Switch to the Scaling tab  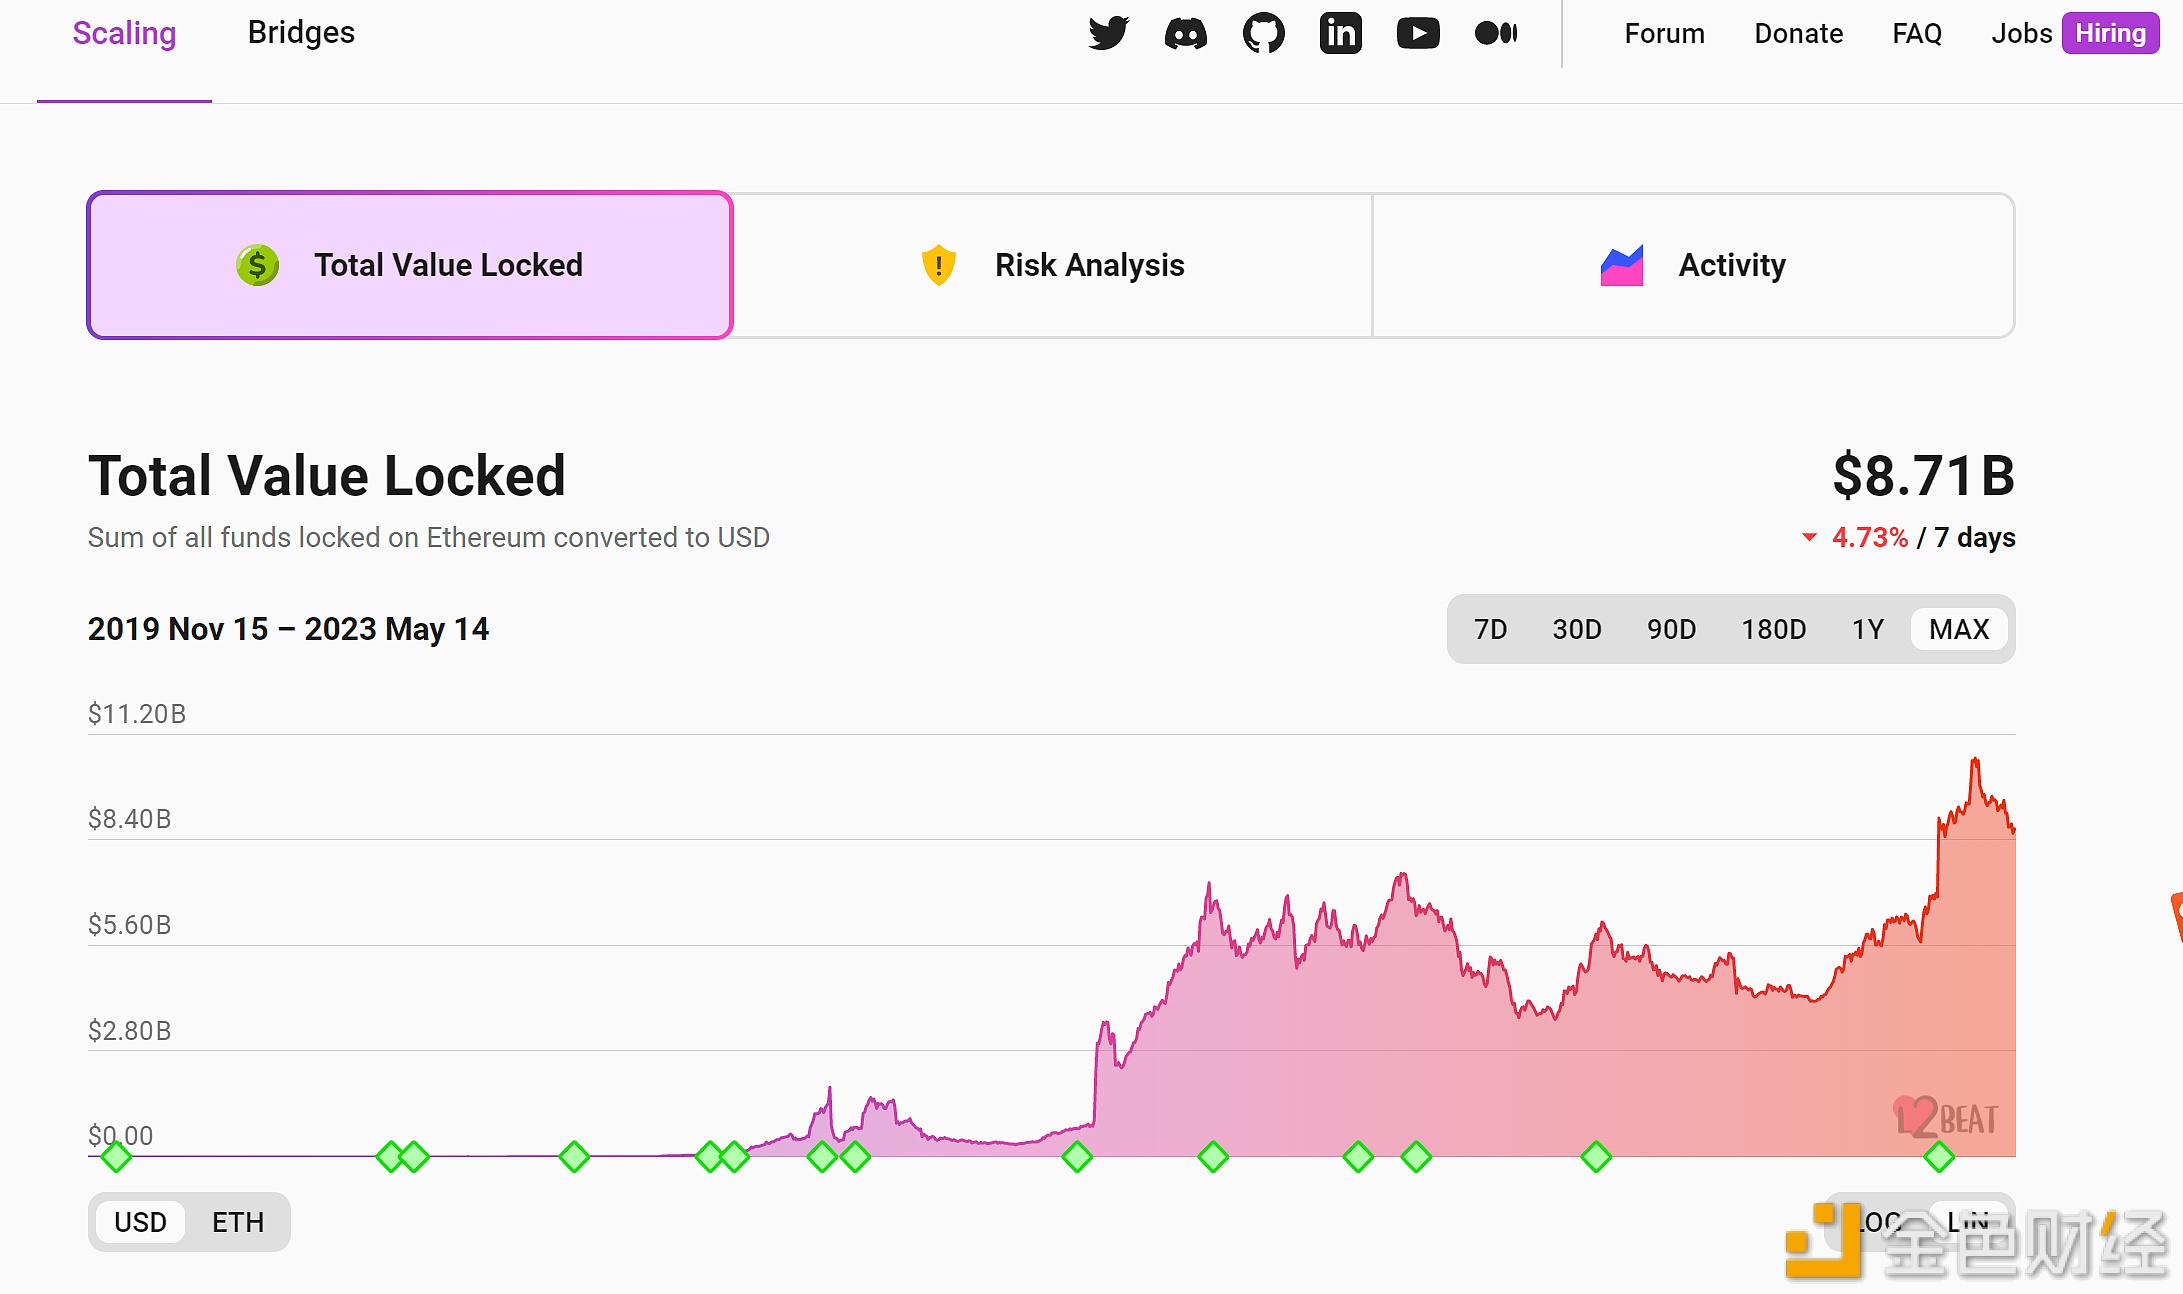(x=124, y=33)
